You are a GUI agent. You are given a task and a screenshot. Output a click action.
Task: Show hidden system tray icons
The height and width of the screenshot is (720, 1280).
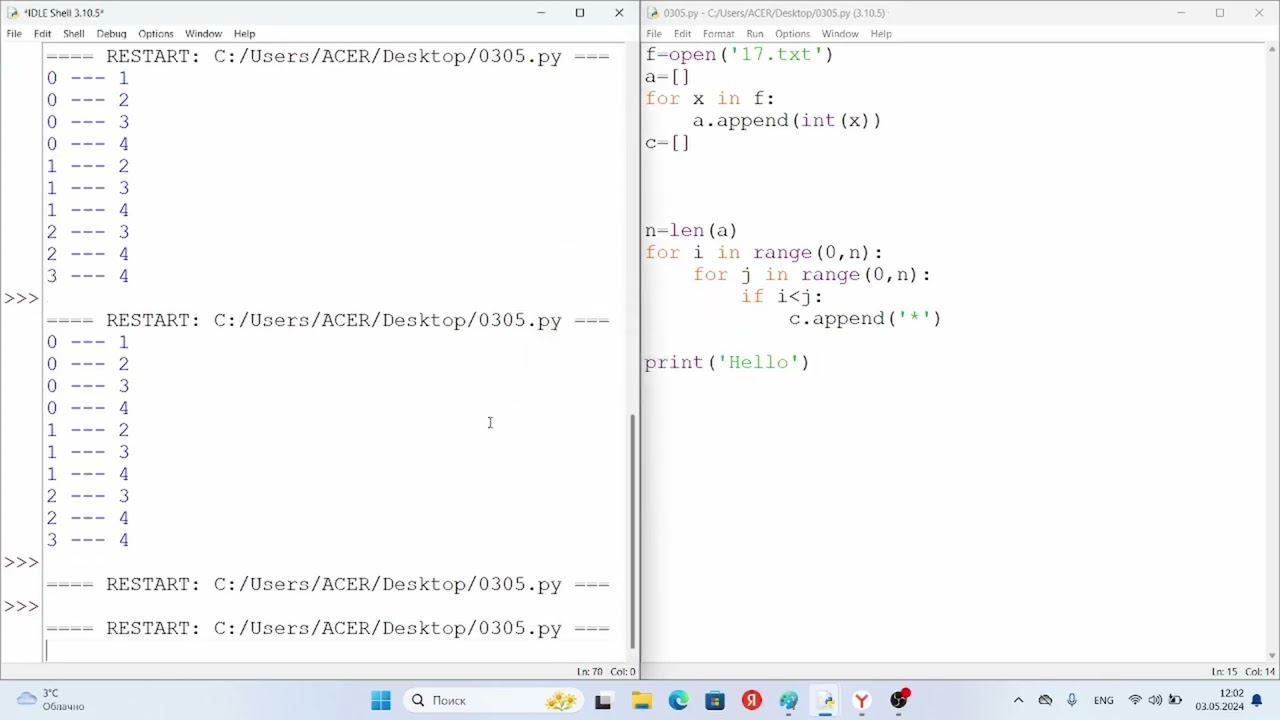point(1018,701)
